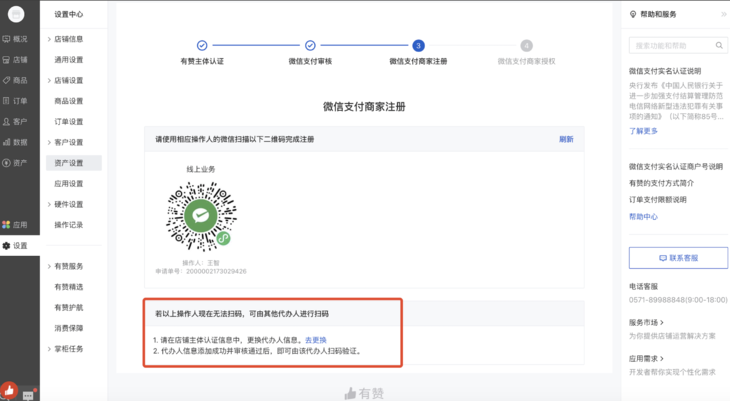Click 刷新 to refresh the QR code
The image size is (730, 401).
tap(566, 139)
